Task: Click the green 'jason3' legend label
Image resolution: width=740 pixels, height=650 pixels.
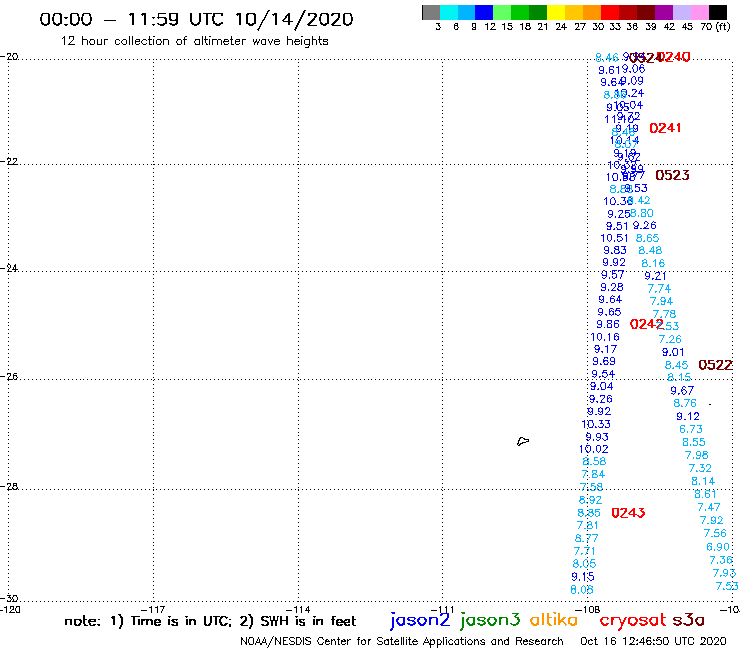Action: (490, 620)
